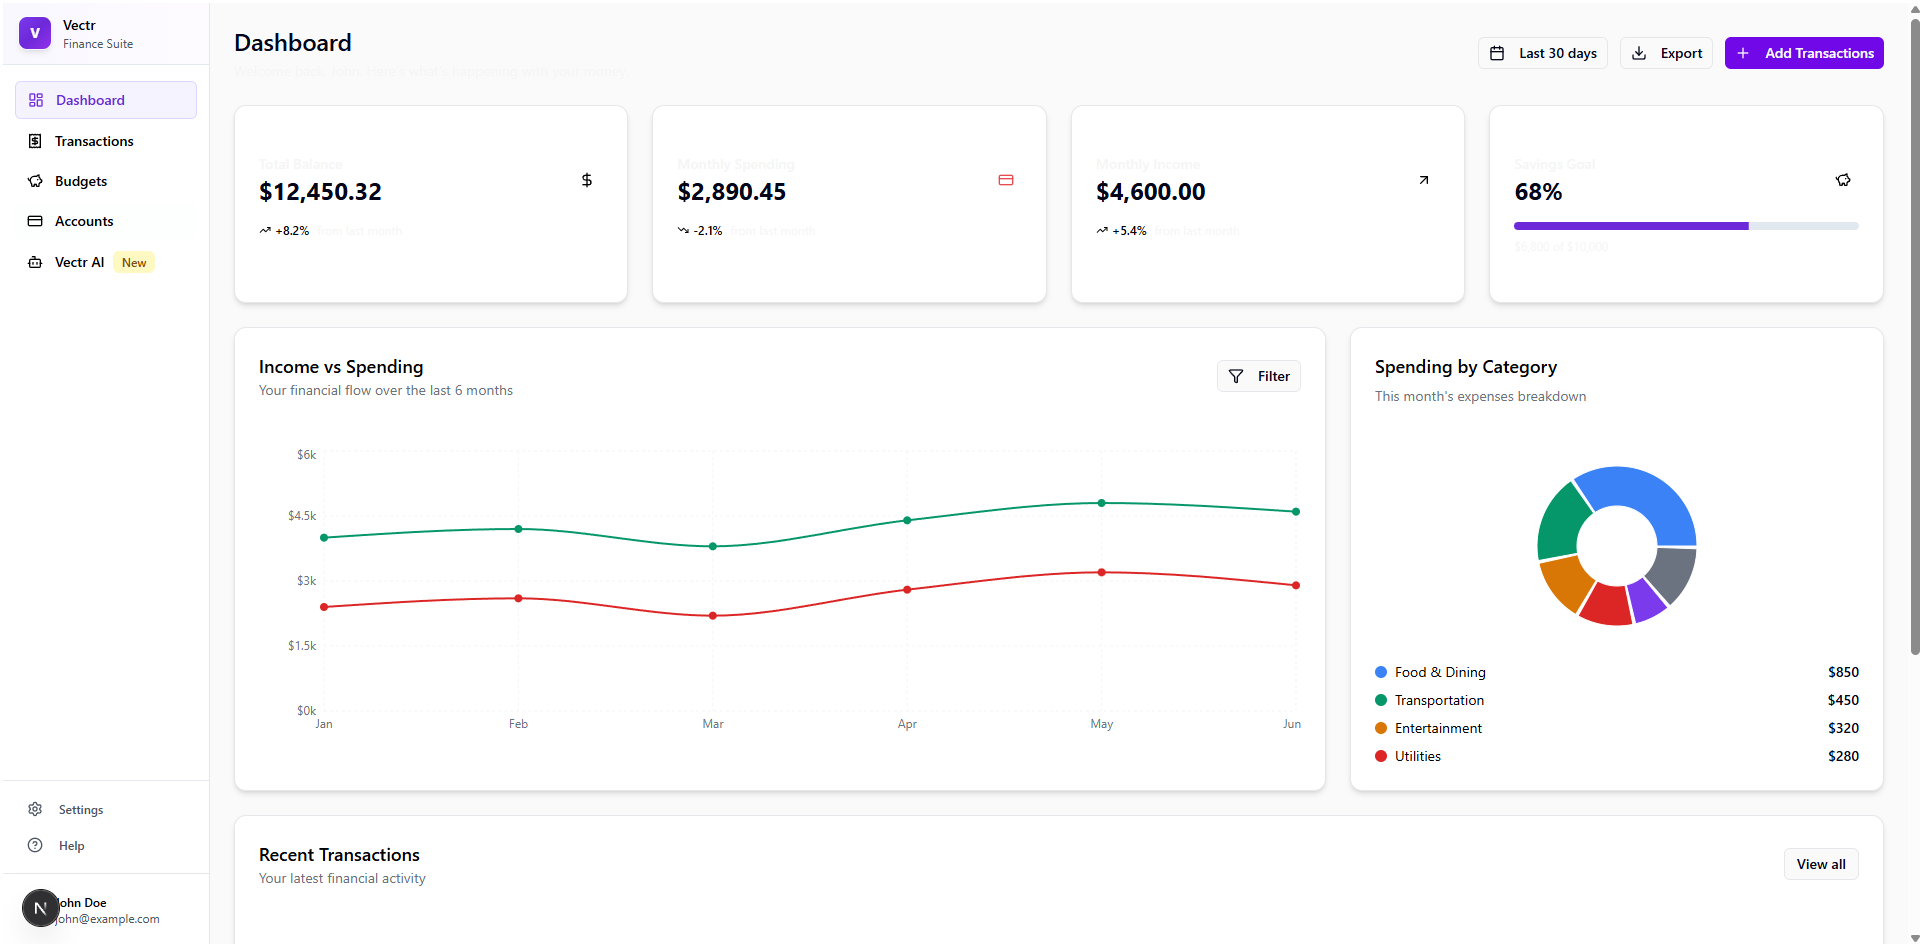Click the savings goal progress bar
1923x947 pixels.
pyautogui.click(x=1685, y=226)
